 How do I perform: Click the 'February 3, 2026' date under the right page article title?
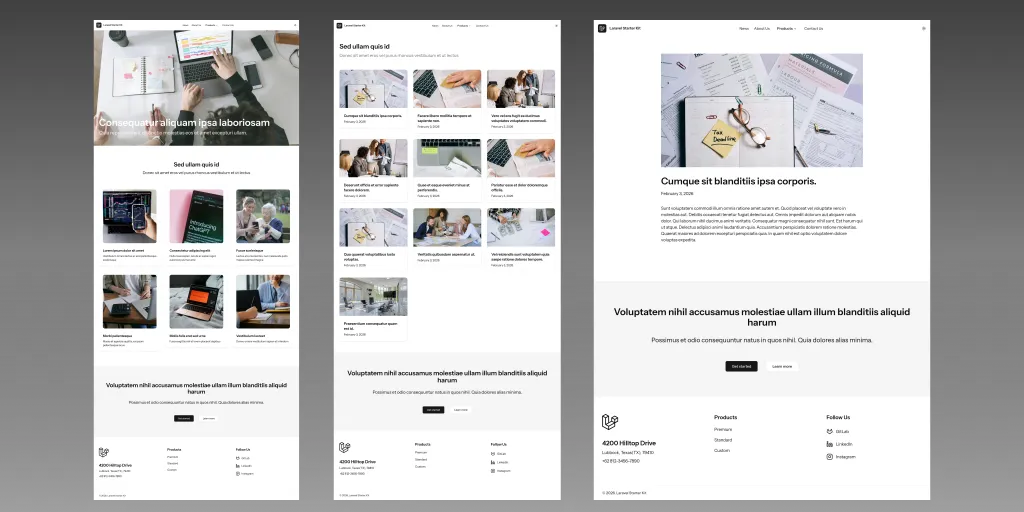tap(677, 194)
